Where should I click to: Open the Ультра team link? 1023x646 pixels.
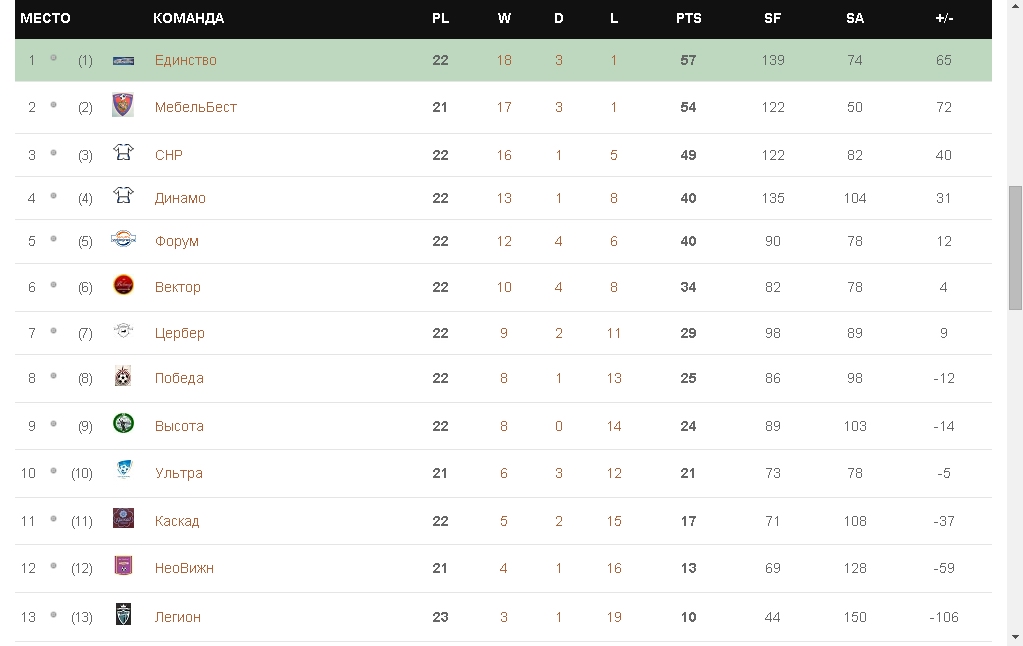178,473
